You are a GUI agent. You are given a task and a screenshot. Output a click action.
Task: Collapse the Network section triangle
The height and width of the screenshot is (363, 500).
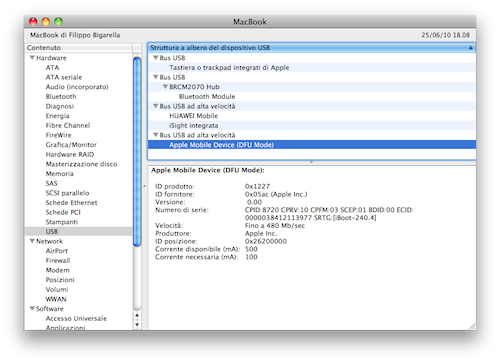pos(32,241)
